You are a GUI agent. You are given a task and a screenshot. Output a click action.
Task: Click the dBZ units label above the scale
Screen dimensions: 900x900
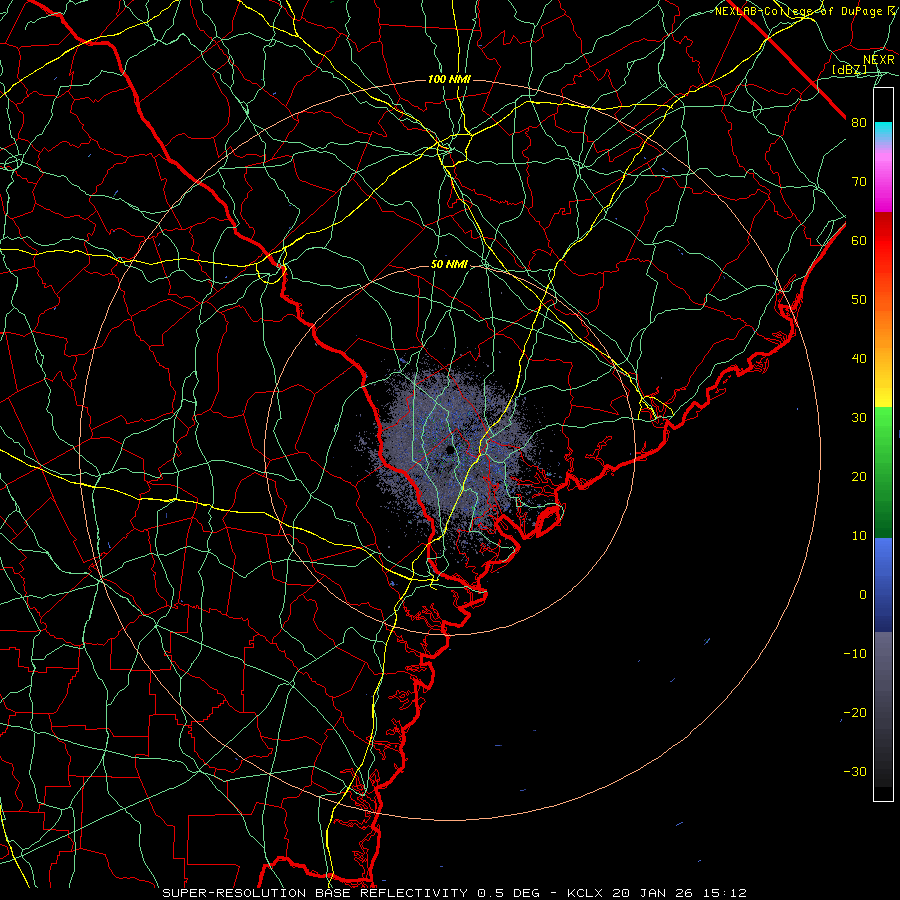(849, 70)
